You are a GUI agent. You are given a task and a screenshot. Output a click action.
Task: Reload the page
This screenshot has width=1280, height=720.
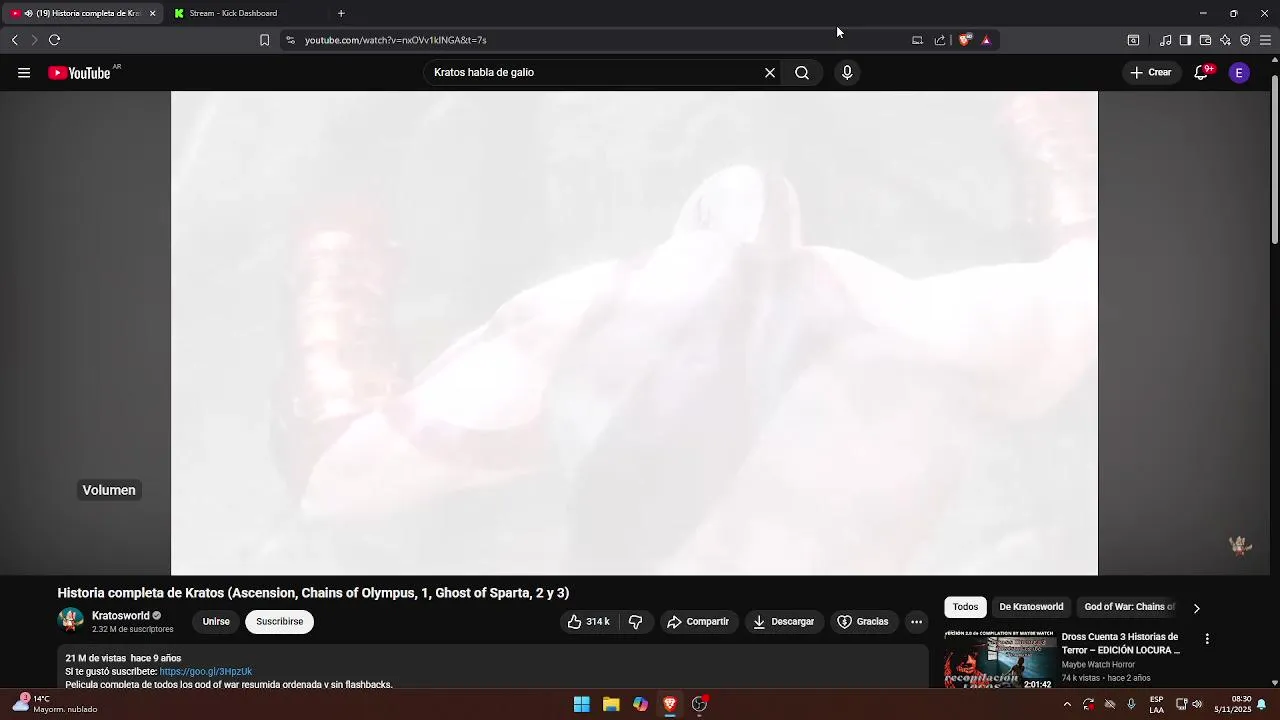(54, 40)
